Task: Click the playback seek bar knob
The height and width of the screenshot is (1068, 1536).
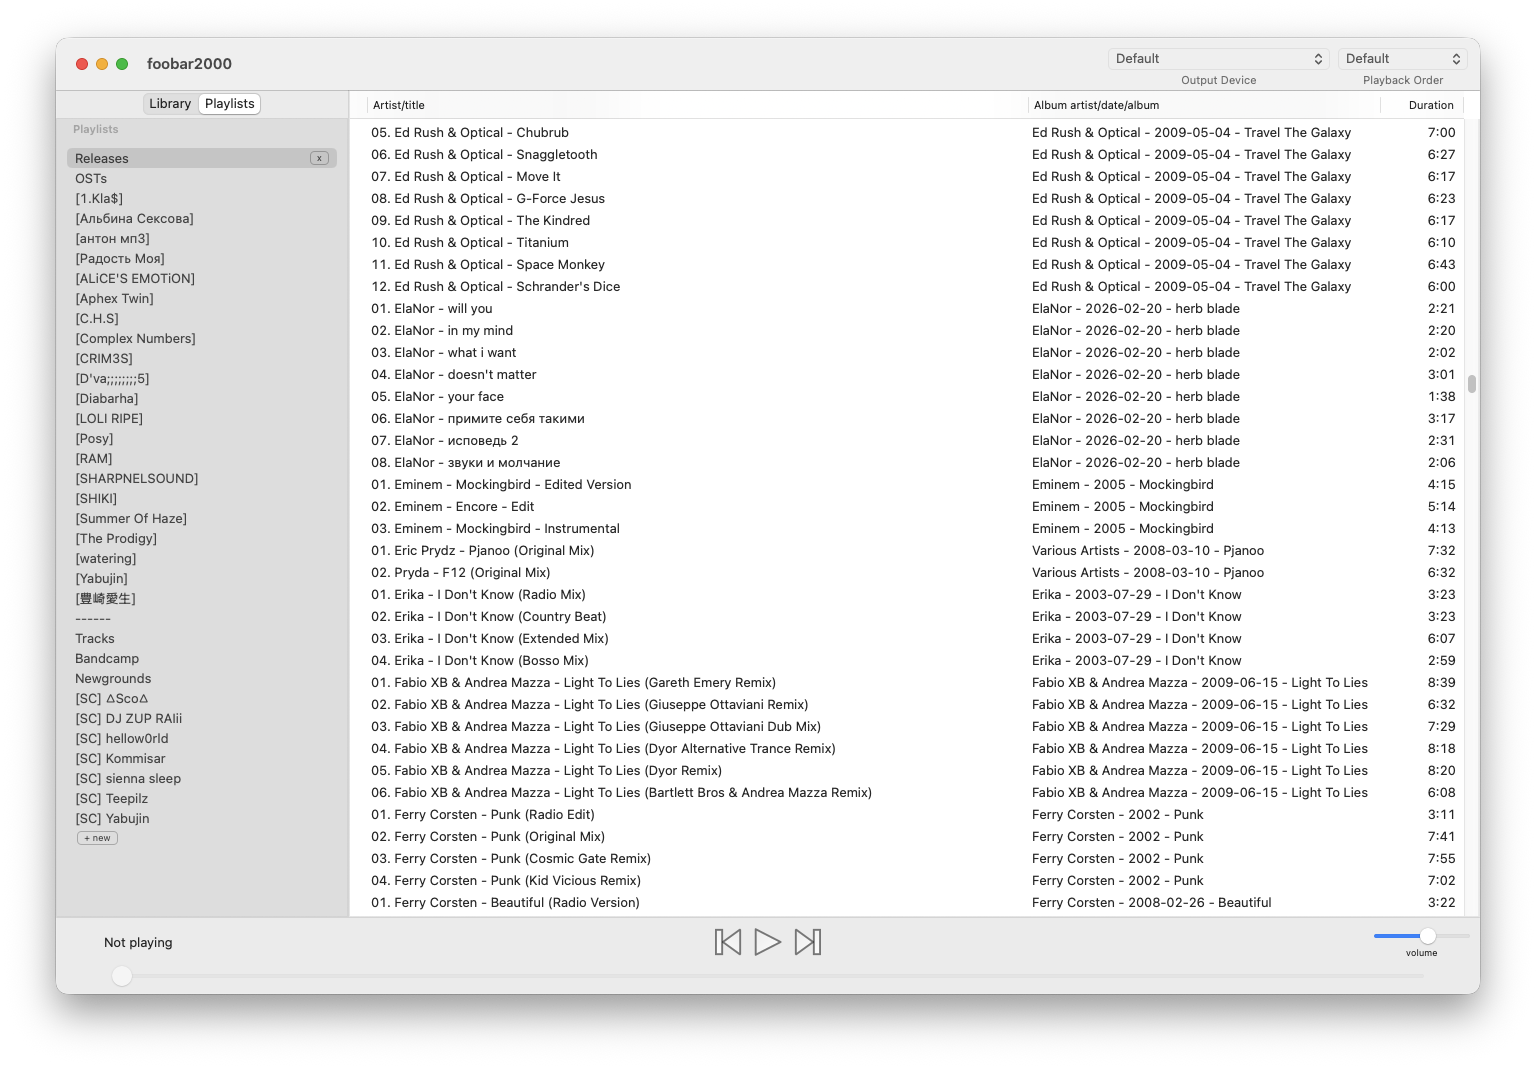Action: pyautogui.click(x=122, y=976)
